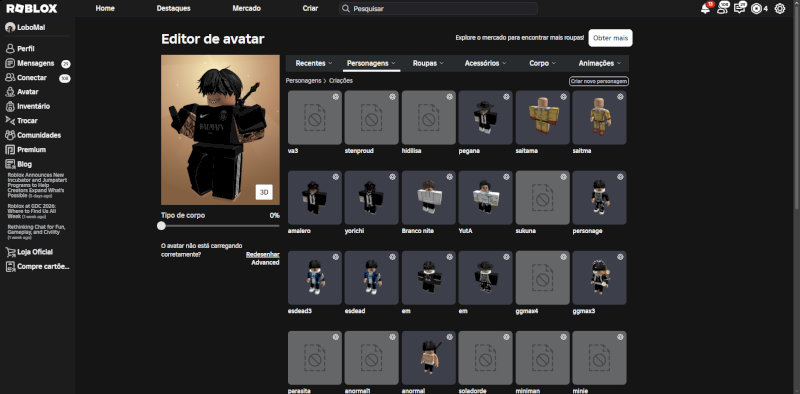Click Criar novo personagem button
This screenshot has height=394, width=800.
pyautogui.click(x=598, y=81)
